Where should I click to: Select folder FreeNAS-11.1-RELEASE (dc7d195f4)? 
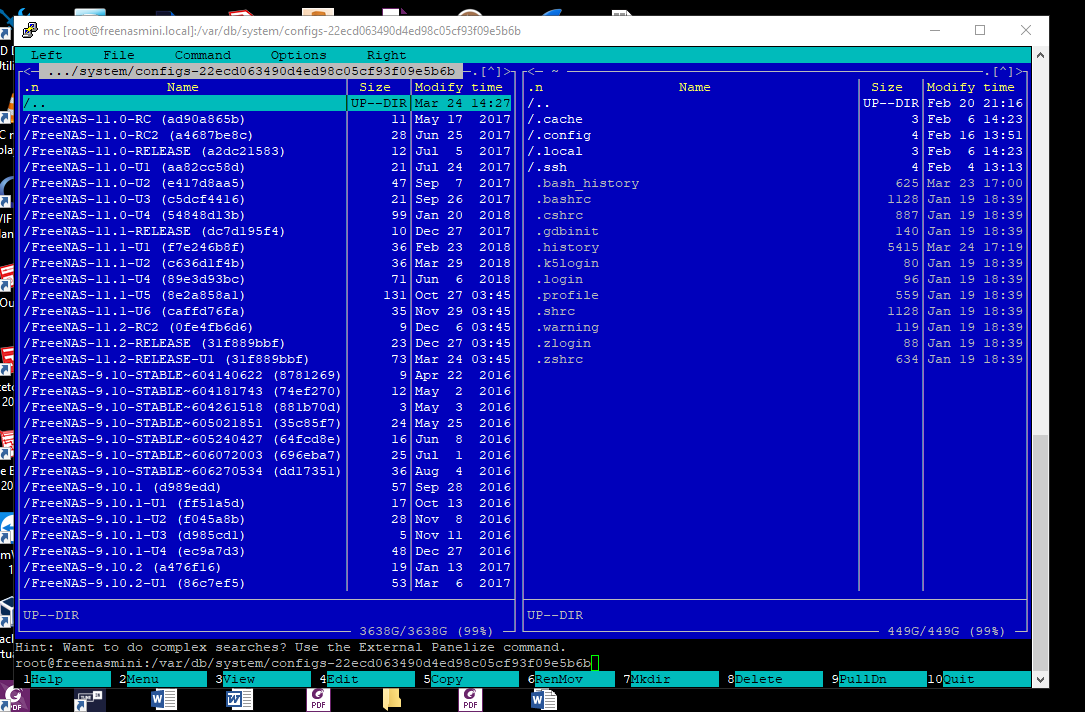click(x=267, y=231)
